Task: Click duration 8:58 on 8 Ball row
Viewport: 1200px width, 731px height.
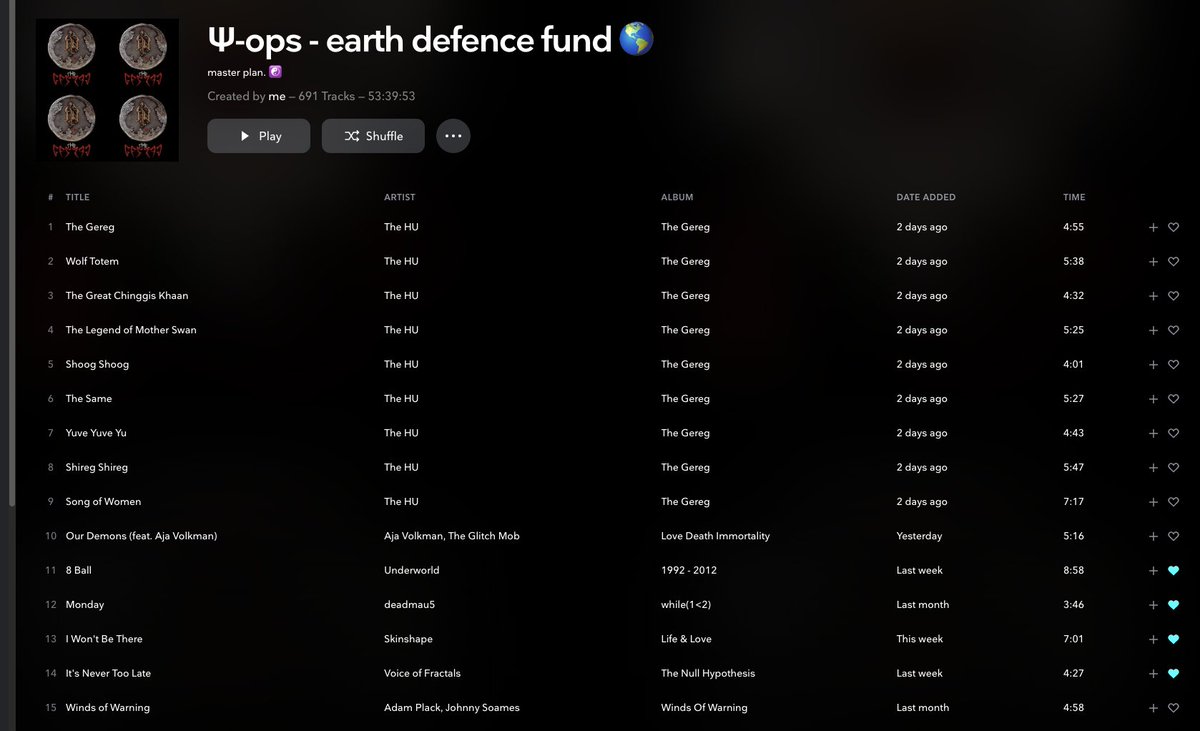Action: tap(1073, 570)
